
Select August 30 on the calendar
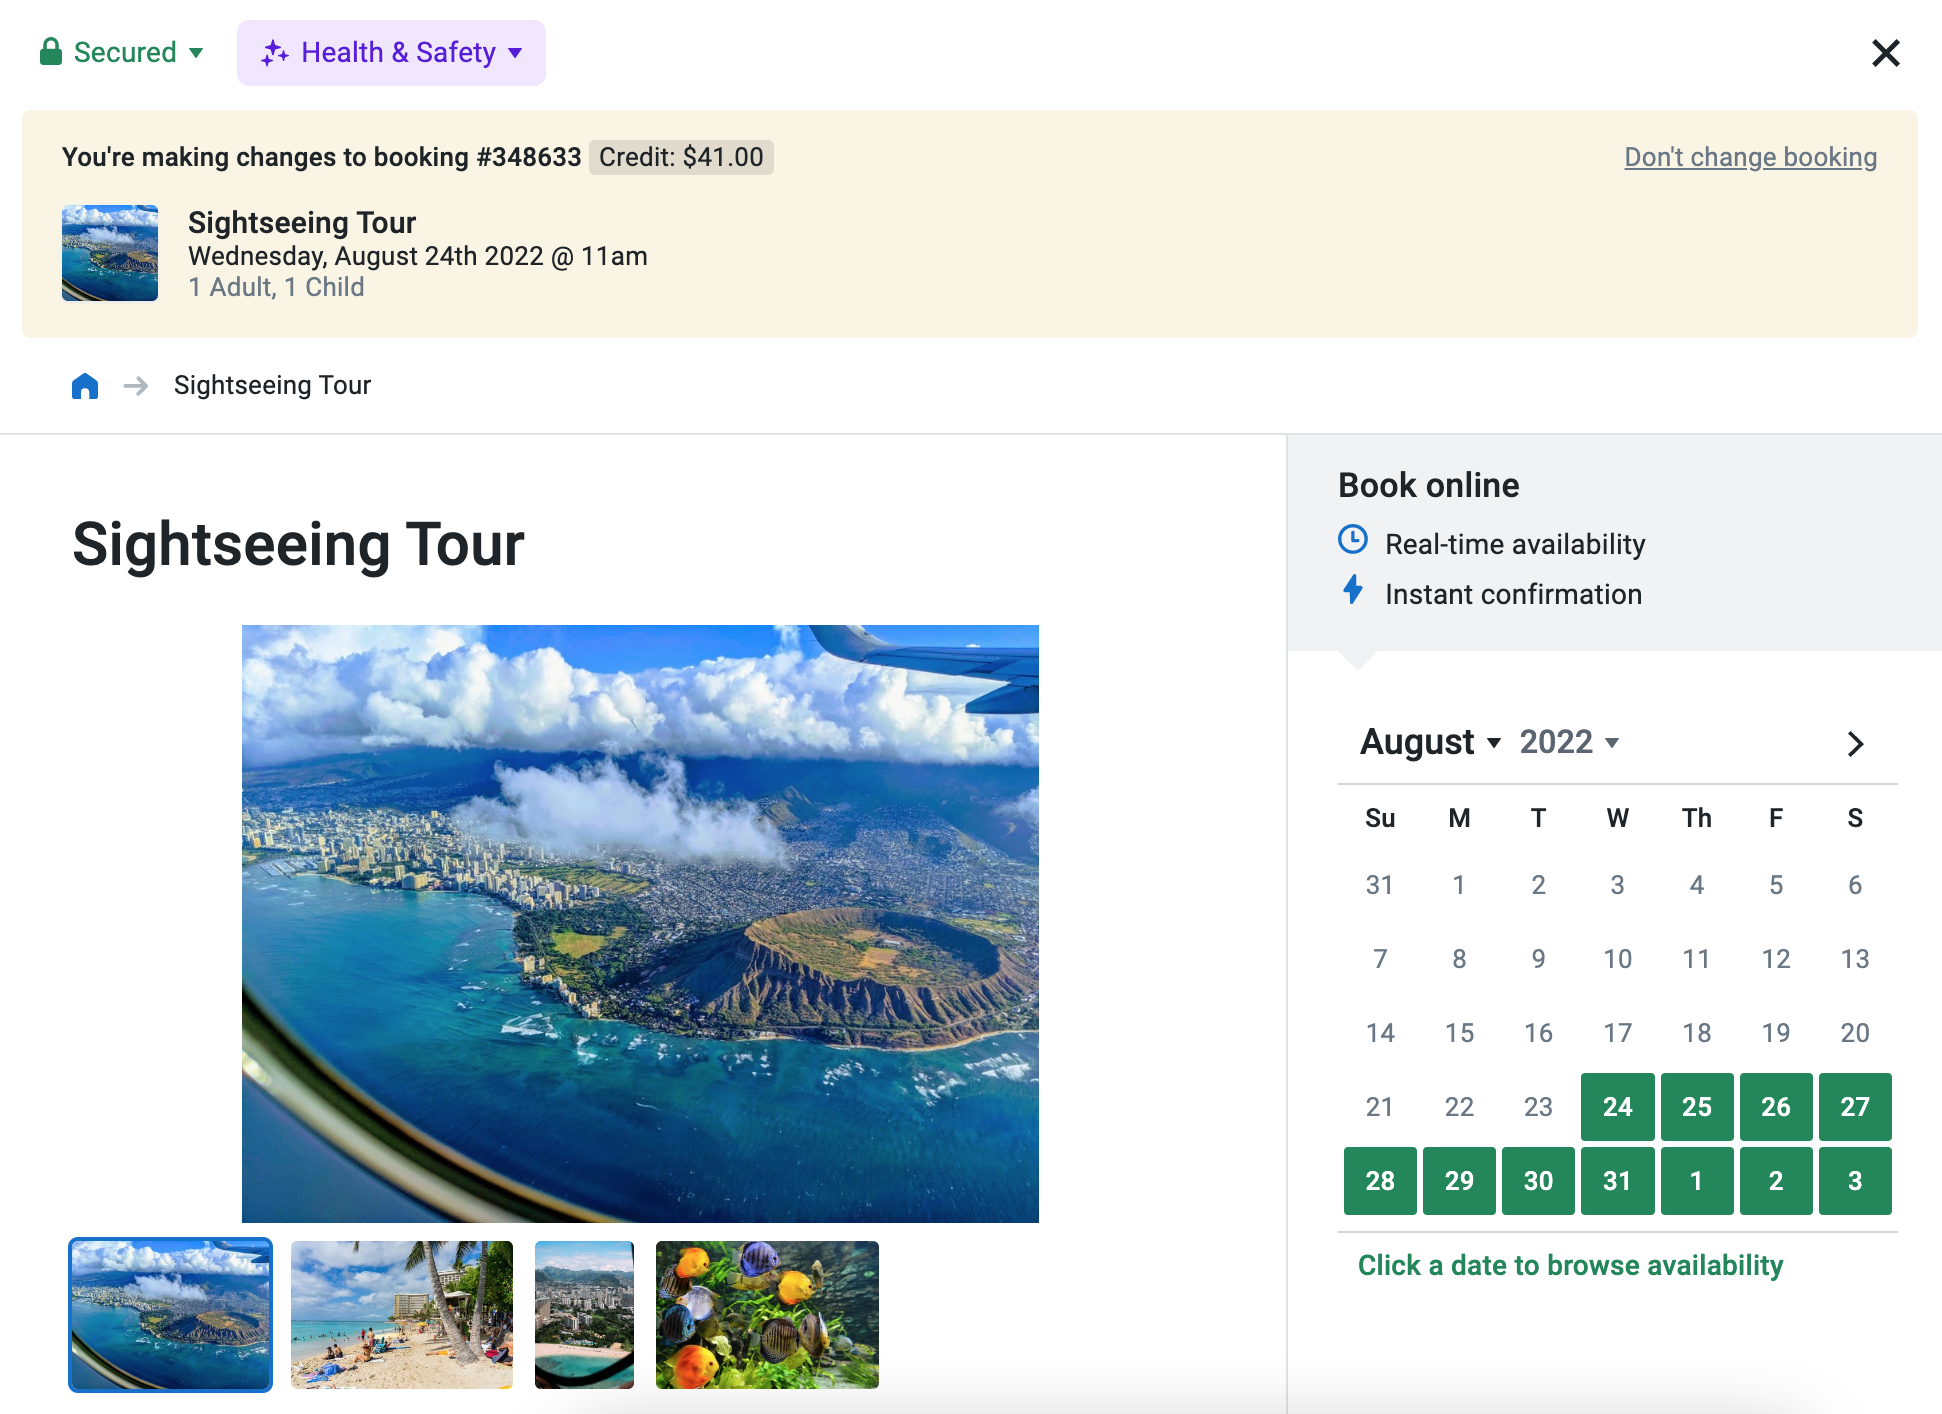point(1538,1181)
